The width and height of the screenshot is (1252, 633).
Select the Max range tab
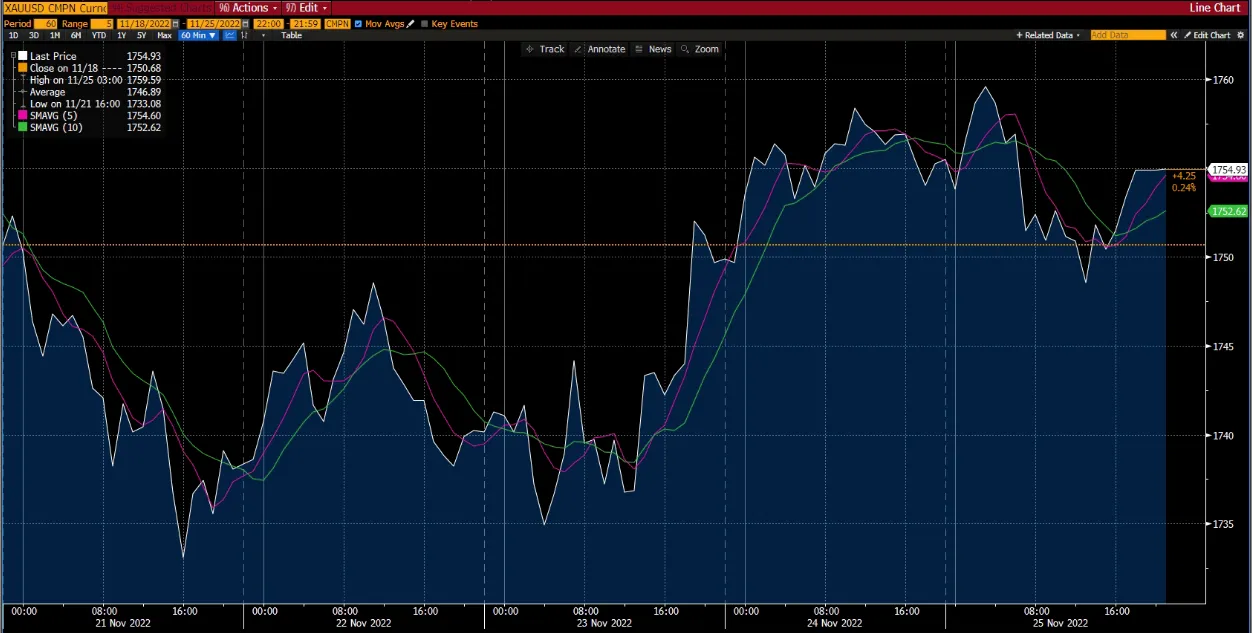tap(164, 35)
